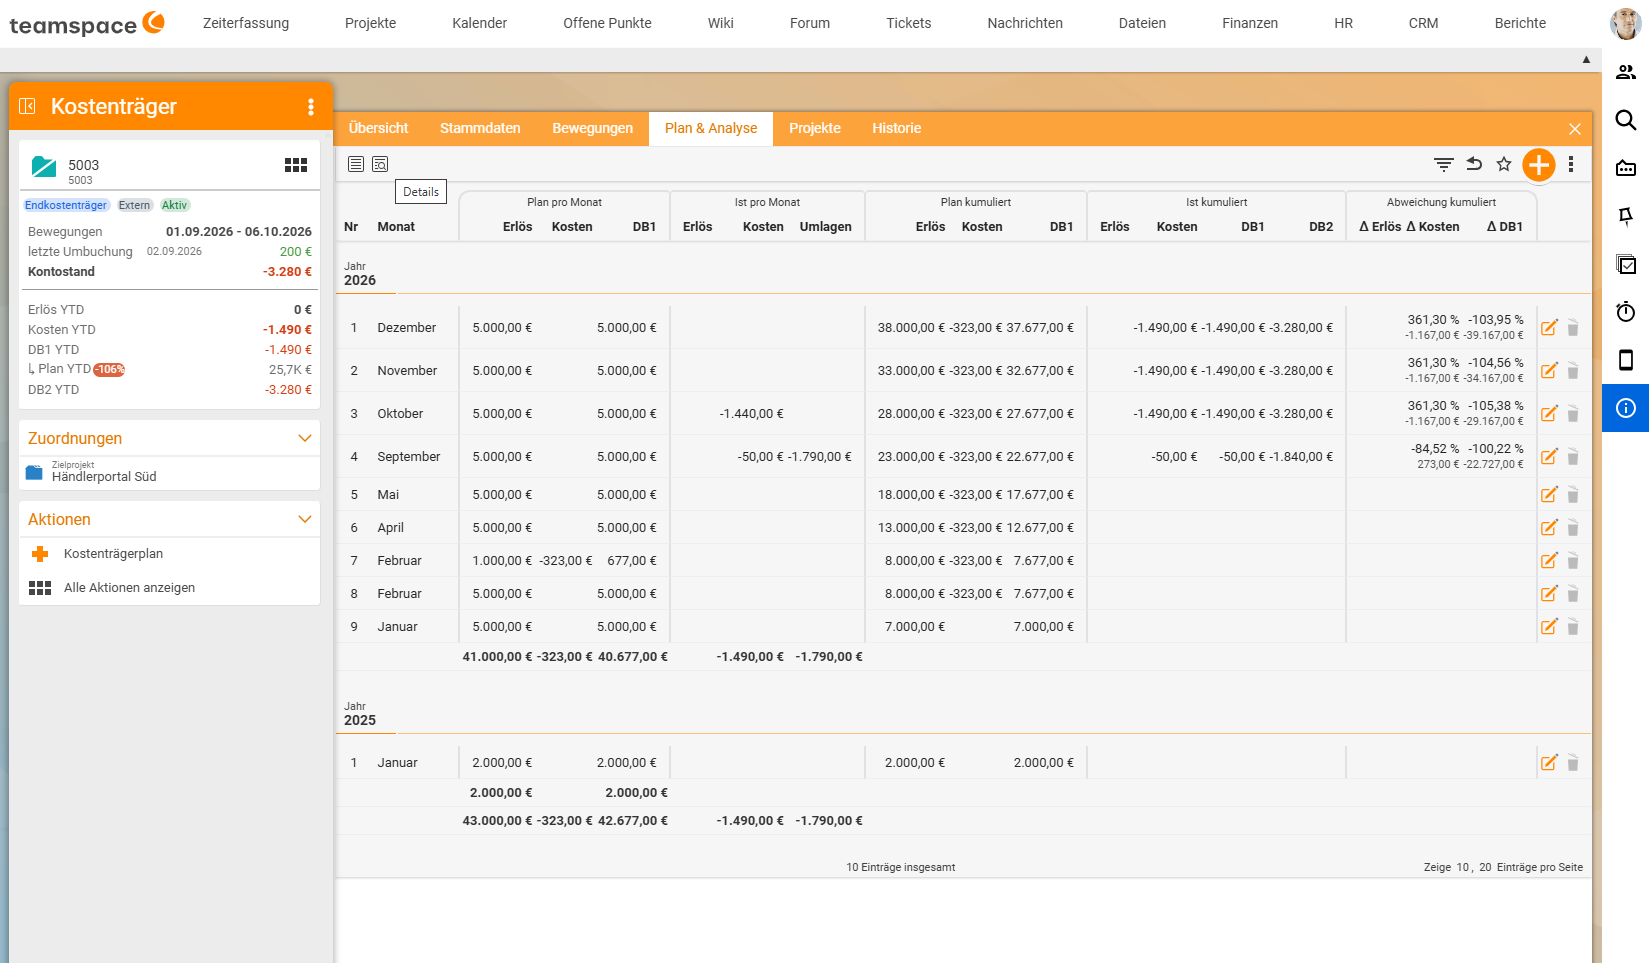
Task: Open the grid menu of cost center 5003
Action: [296, 165]
